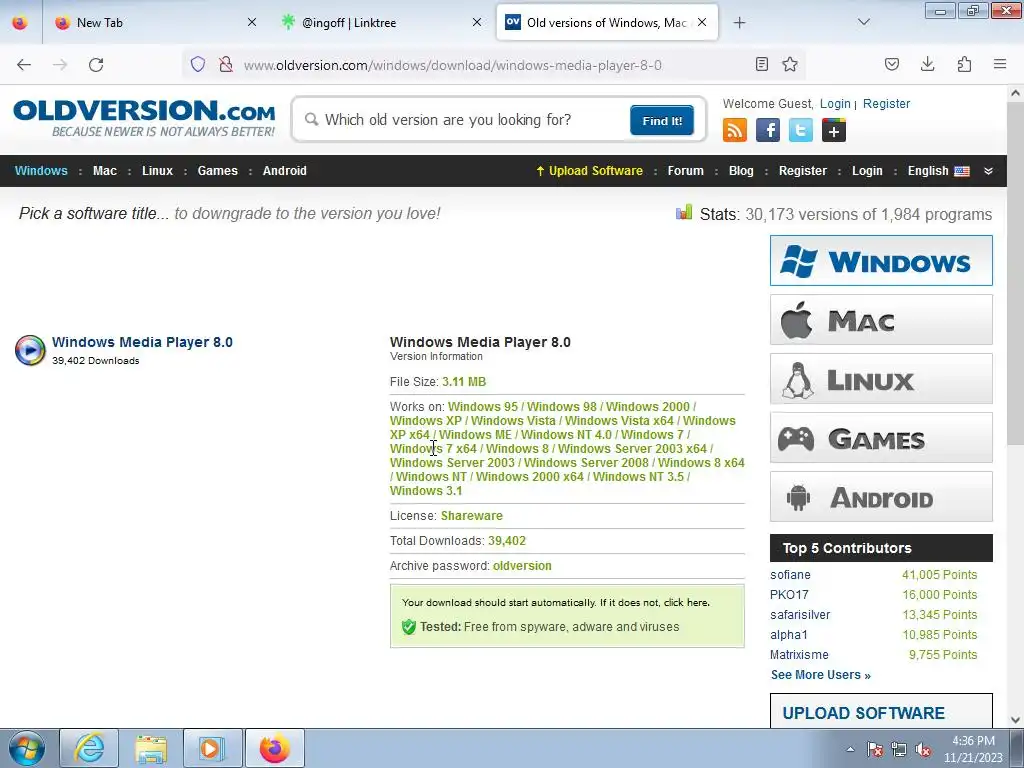Switch to the New Tab tab
Screen dimensions: 1024x768
(x=155, y=23)
